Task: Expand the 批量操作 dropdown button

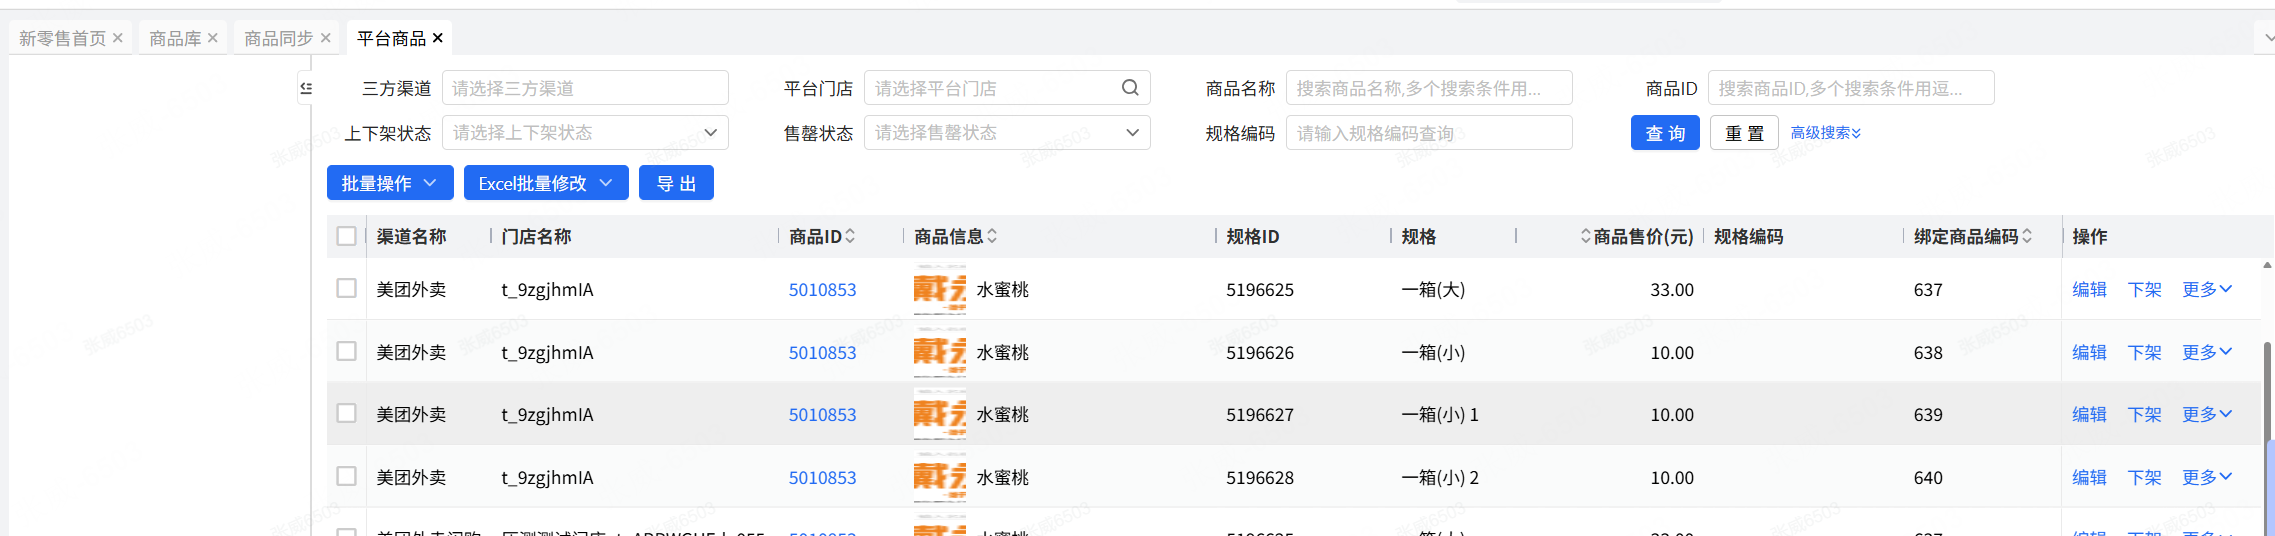Action: click(x=390, y=183)
